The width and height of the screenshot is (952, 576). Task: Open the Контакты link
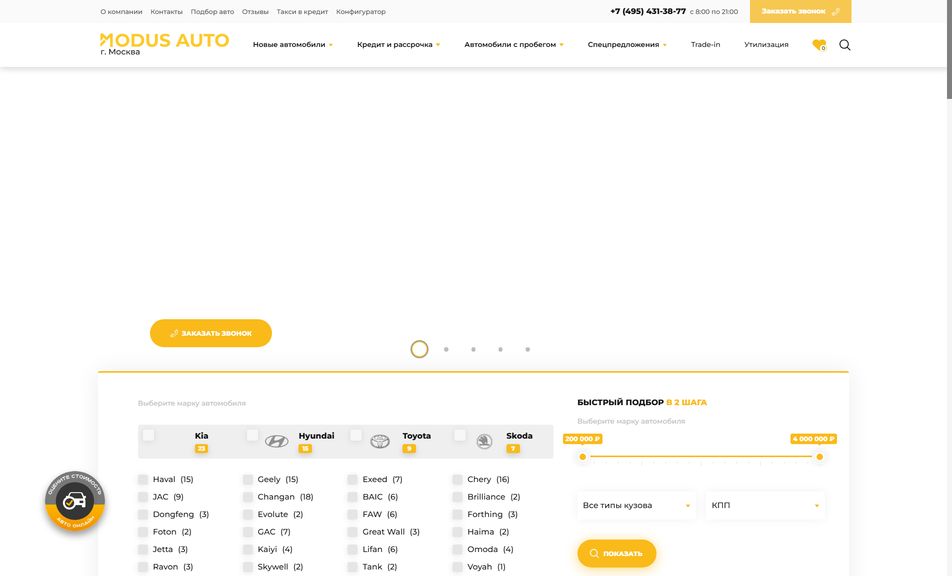coord(166,12)
